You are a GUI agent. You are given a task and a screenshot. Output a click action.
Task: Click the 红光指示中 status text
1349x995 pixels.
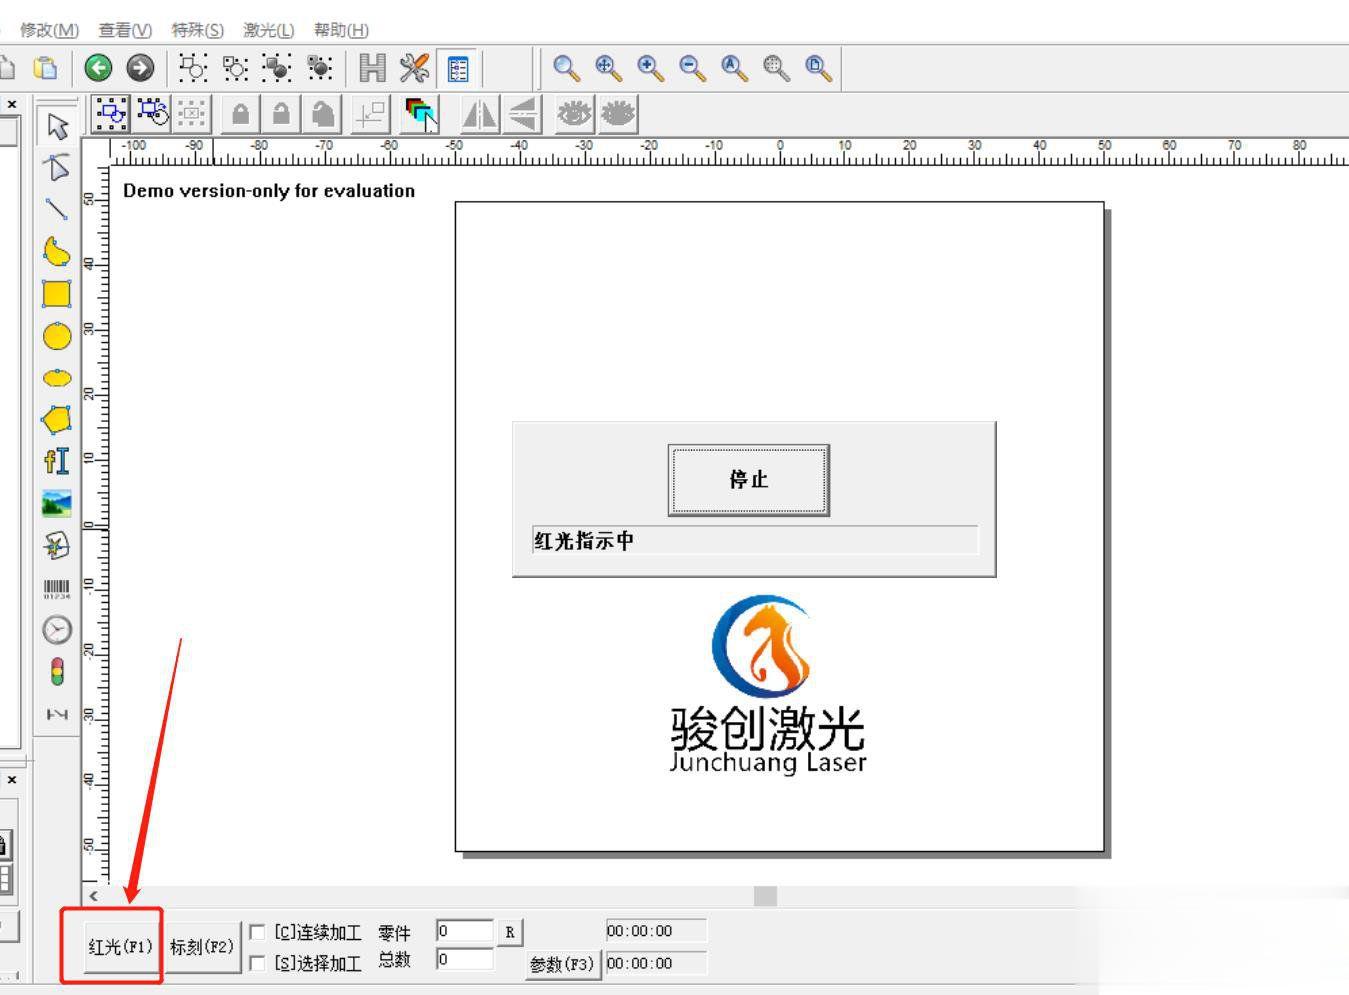tap(584, 541)
